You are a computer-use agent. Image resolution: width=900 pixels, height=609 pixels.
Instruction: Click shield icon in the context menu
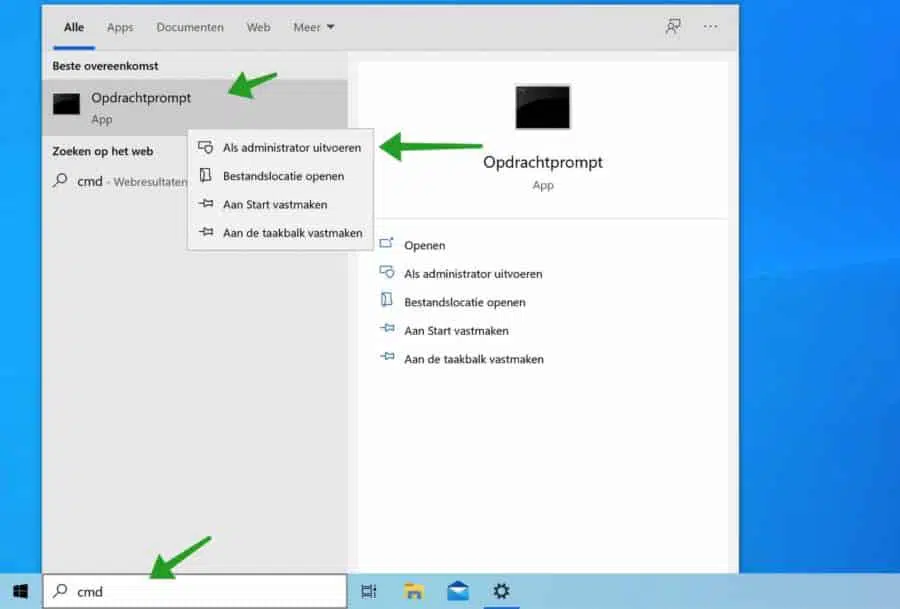coord(205,147)
